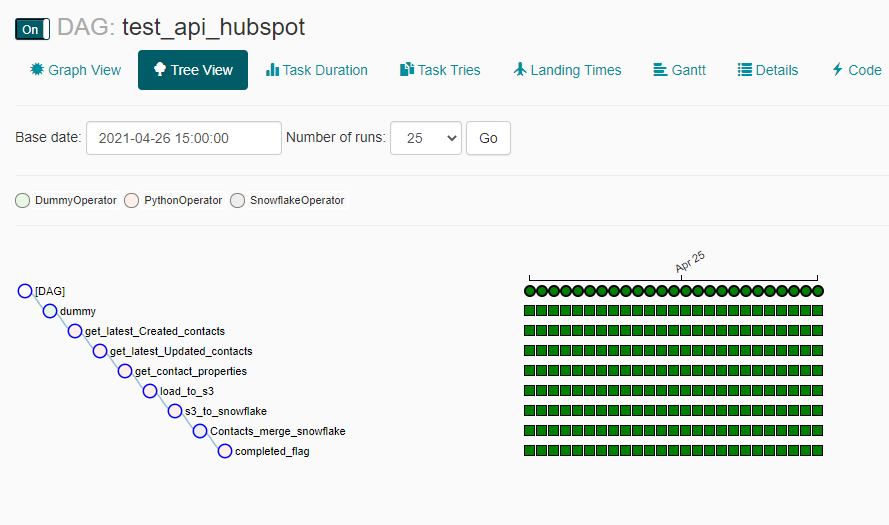This screenshot has height=525, width=889.
Task: Show the Details tab
Action: [768, 70]
